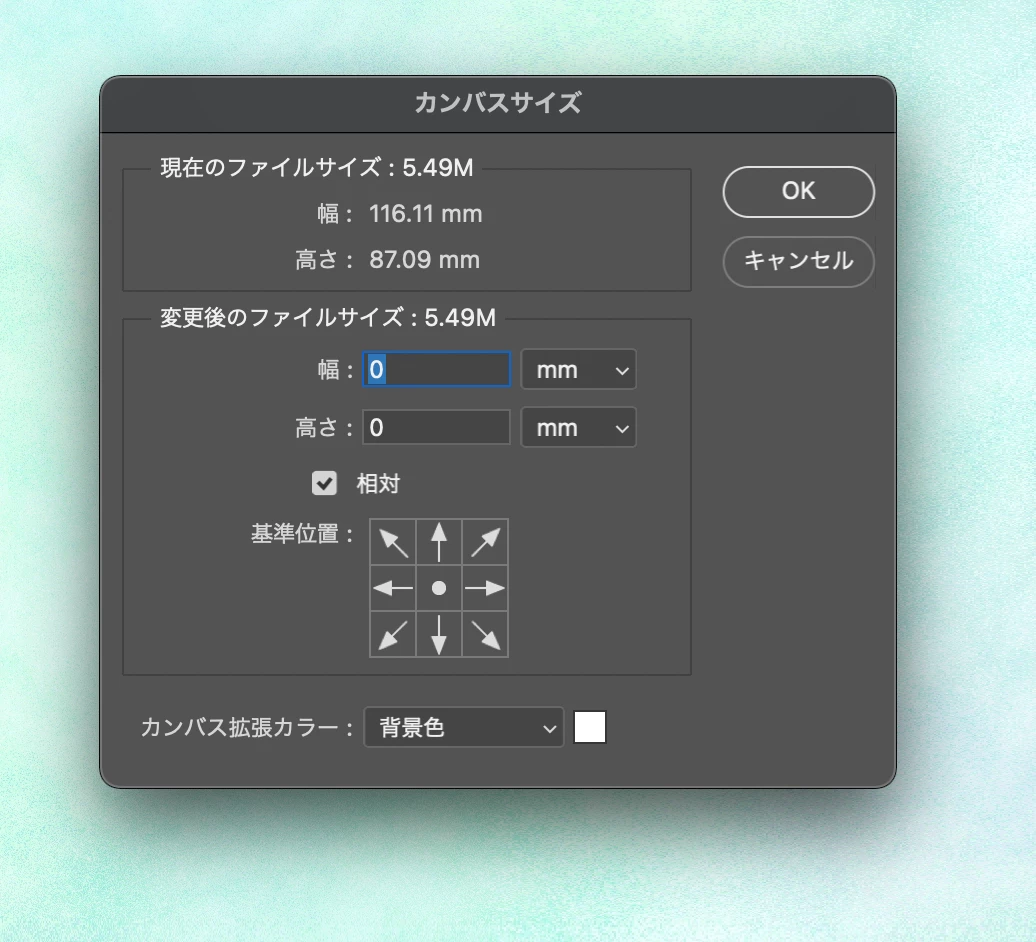Click the 現在のファイルサイズ : 5.49M label
The height and width of the screenshot is (942, 1036).
point(317,168)
